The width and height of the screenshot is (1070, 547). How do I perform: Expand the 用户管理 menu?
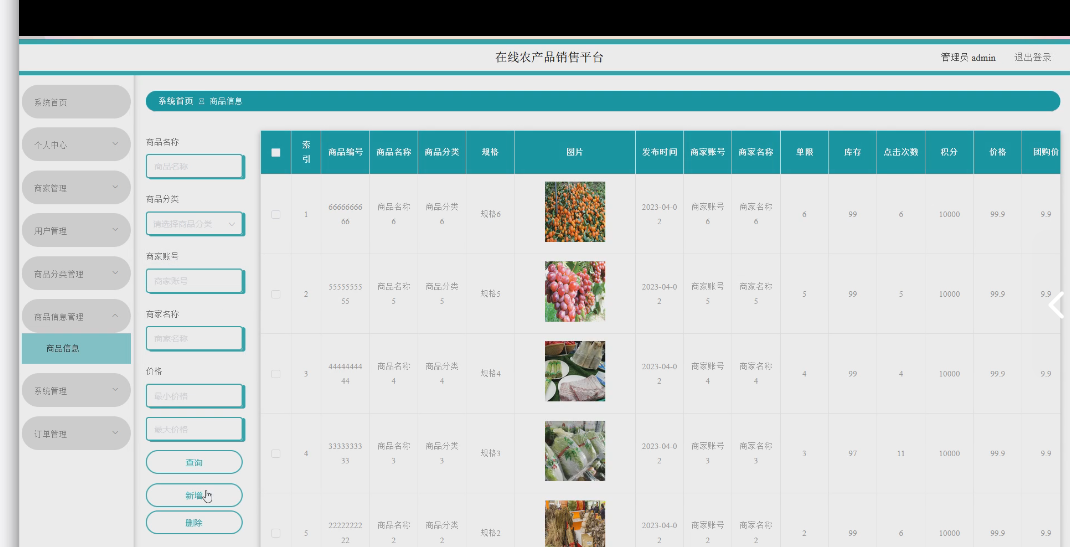tap(76, 231)
